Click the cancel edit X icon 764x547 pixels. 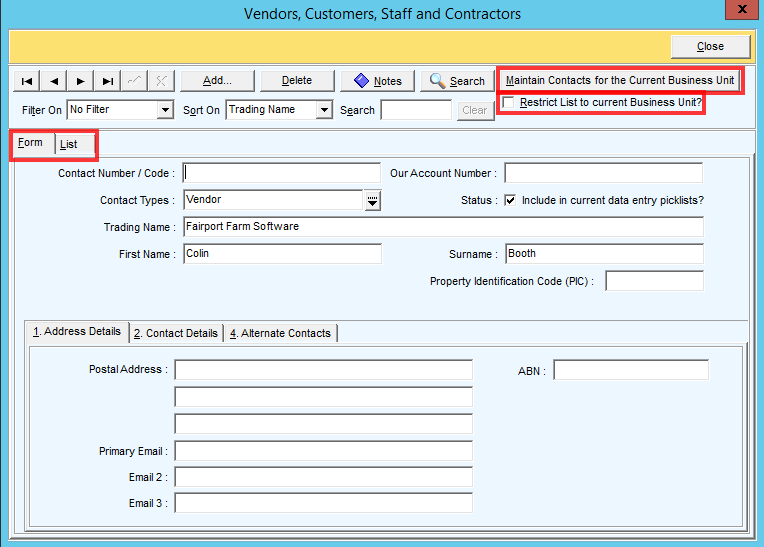(x=161, y=81)
